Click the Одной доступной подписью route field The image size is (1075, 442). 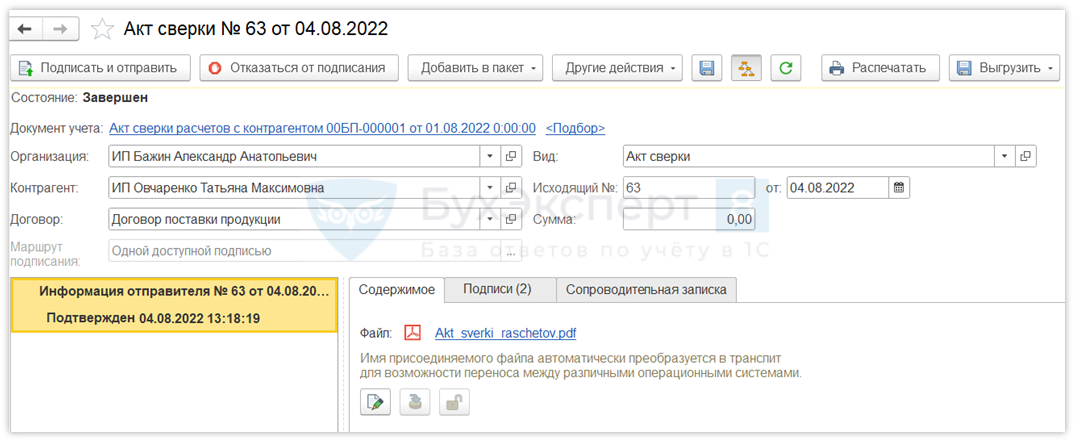tap(304, 251)
